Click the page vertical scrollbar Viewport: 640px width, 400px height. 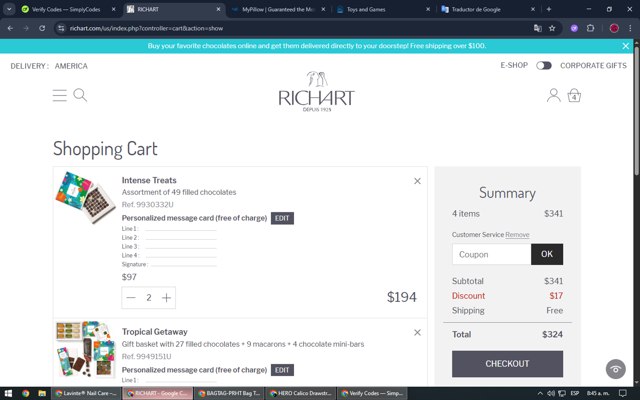point(636,110)
